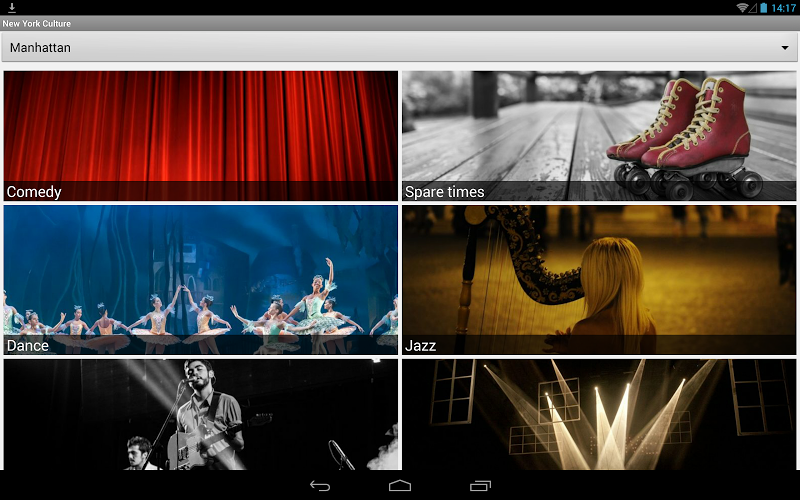Click the Spare times label text
The image size is (800, 500).
[444, 192]
